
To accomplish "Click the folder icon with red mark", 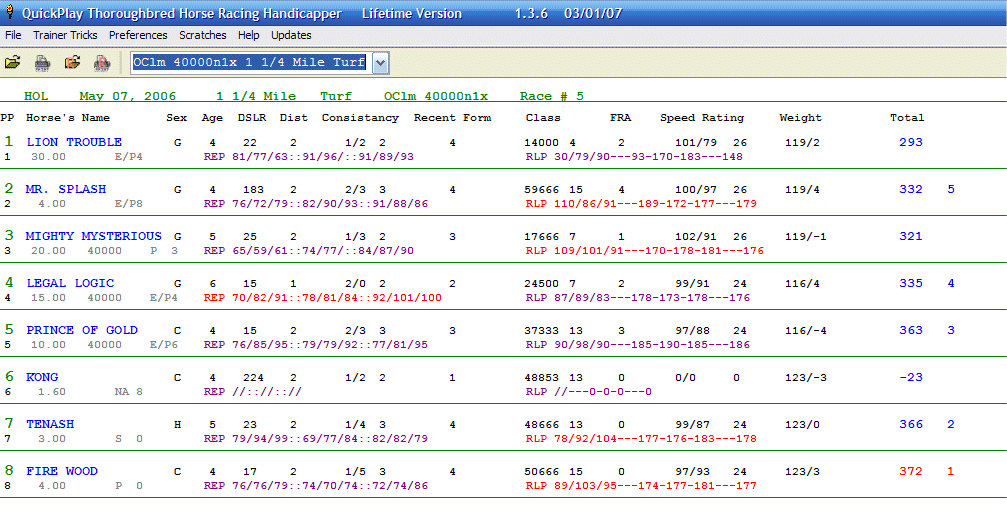I will (x=72, y=63).
